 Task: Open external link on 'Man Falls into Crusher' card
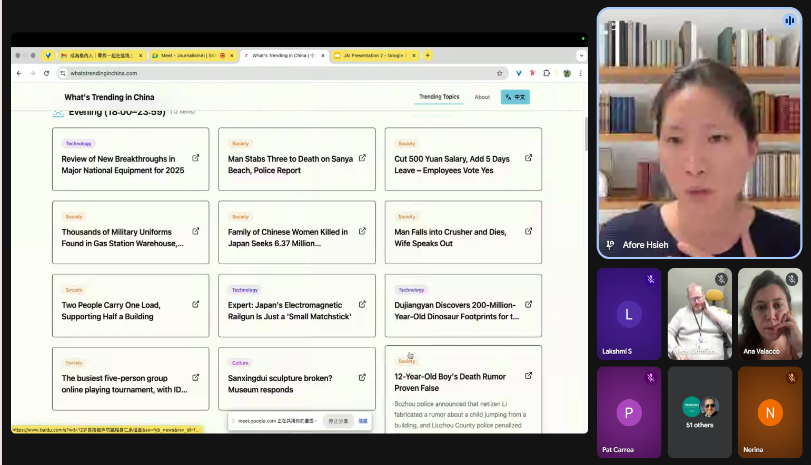point(528,231)
